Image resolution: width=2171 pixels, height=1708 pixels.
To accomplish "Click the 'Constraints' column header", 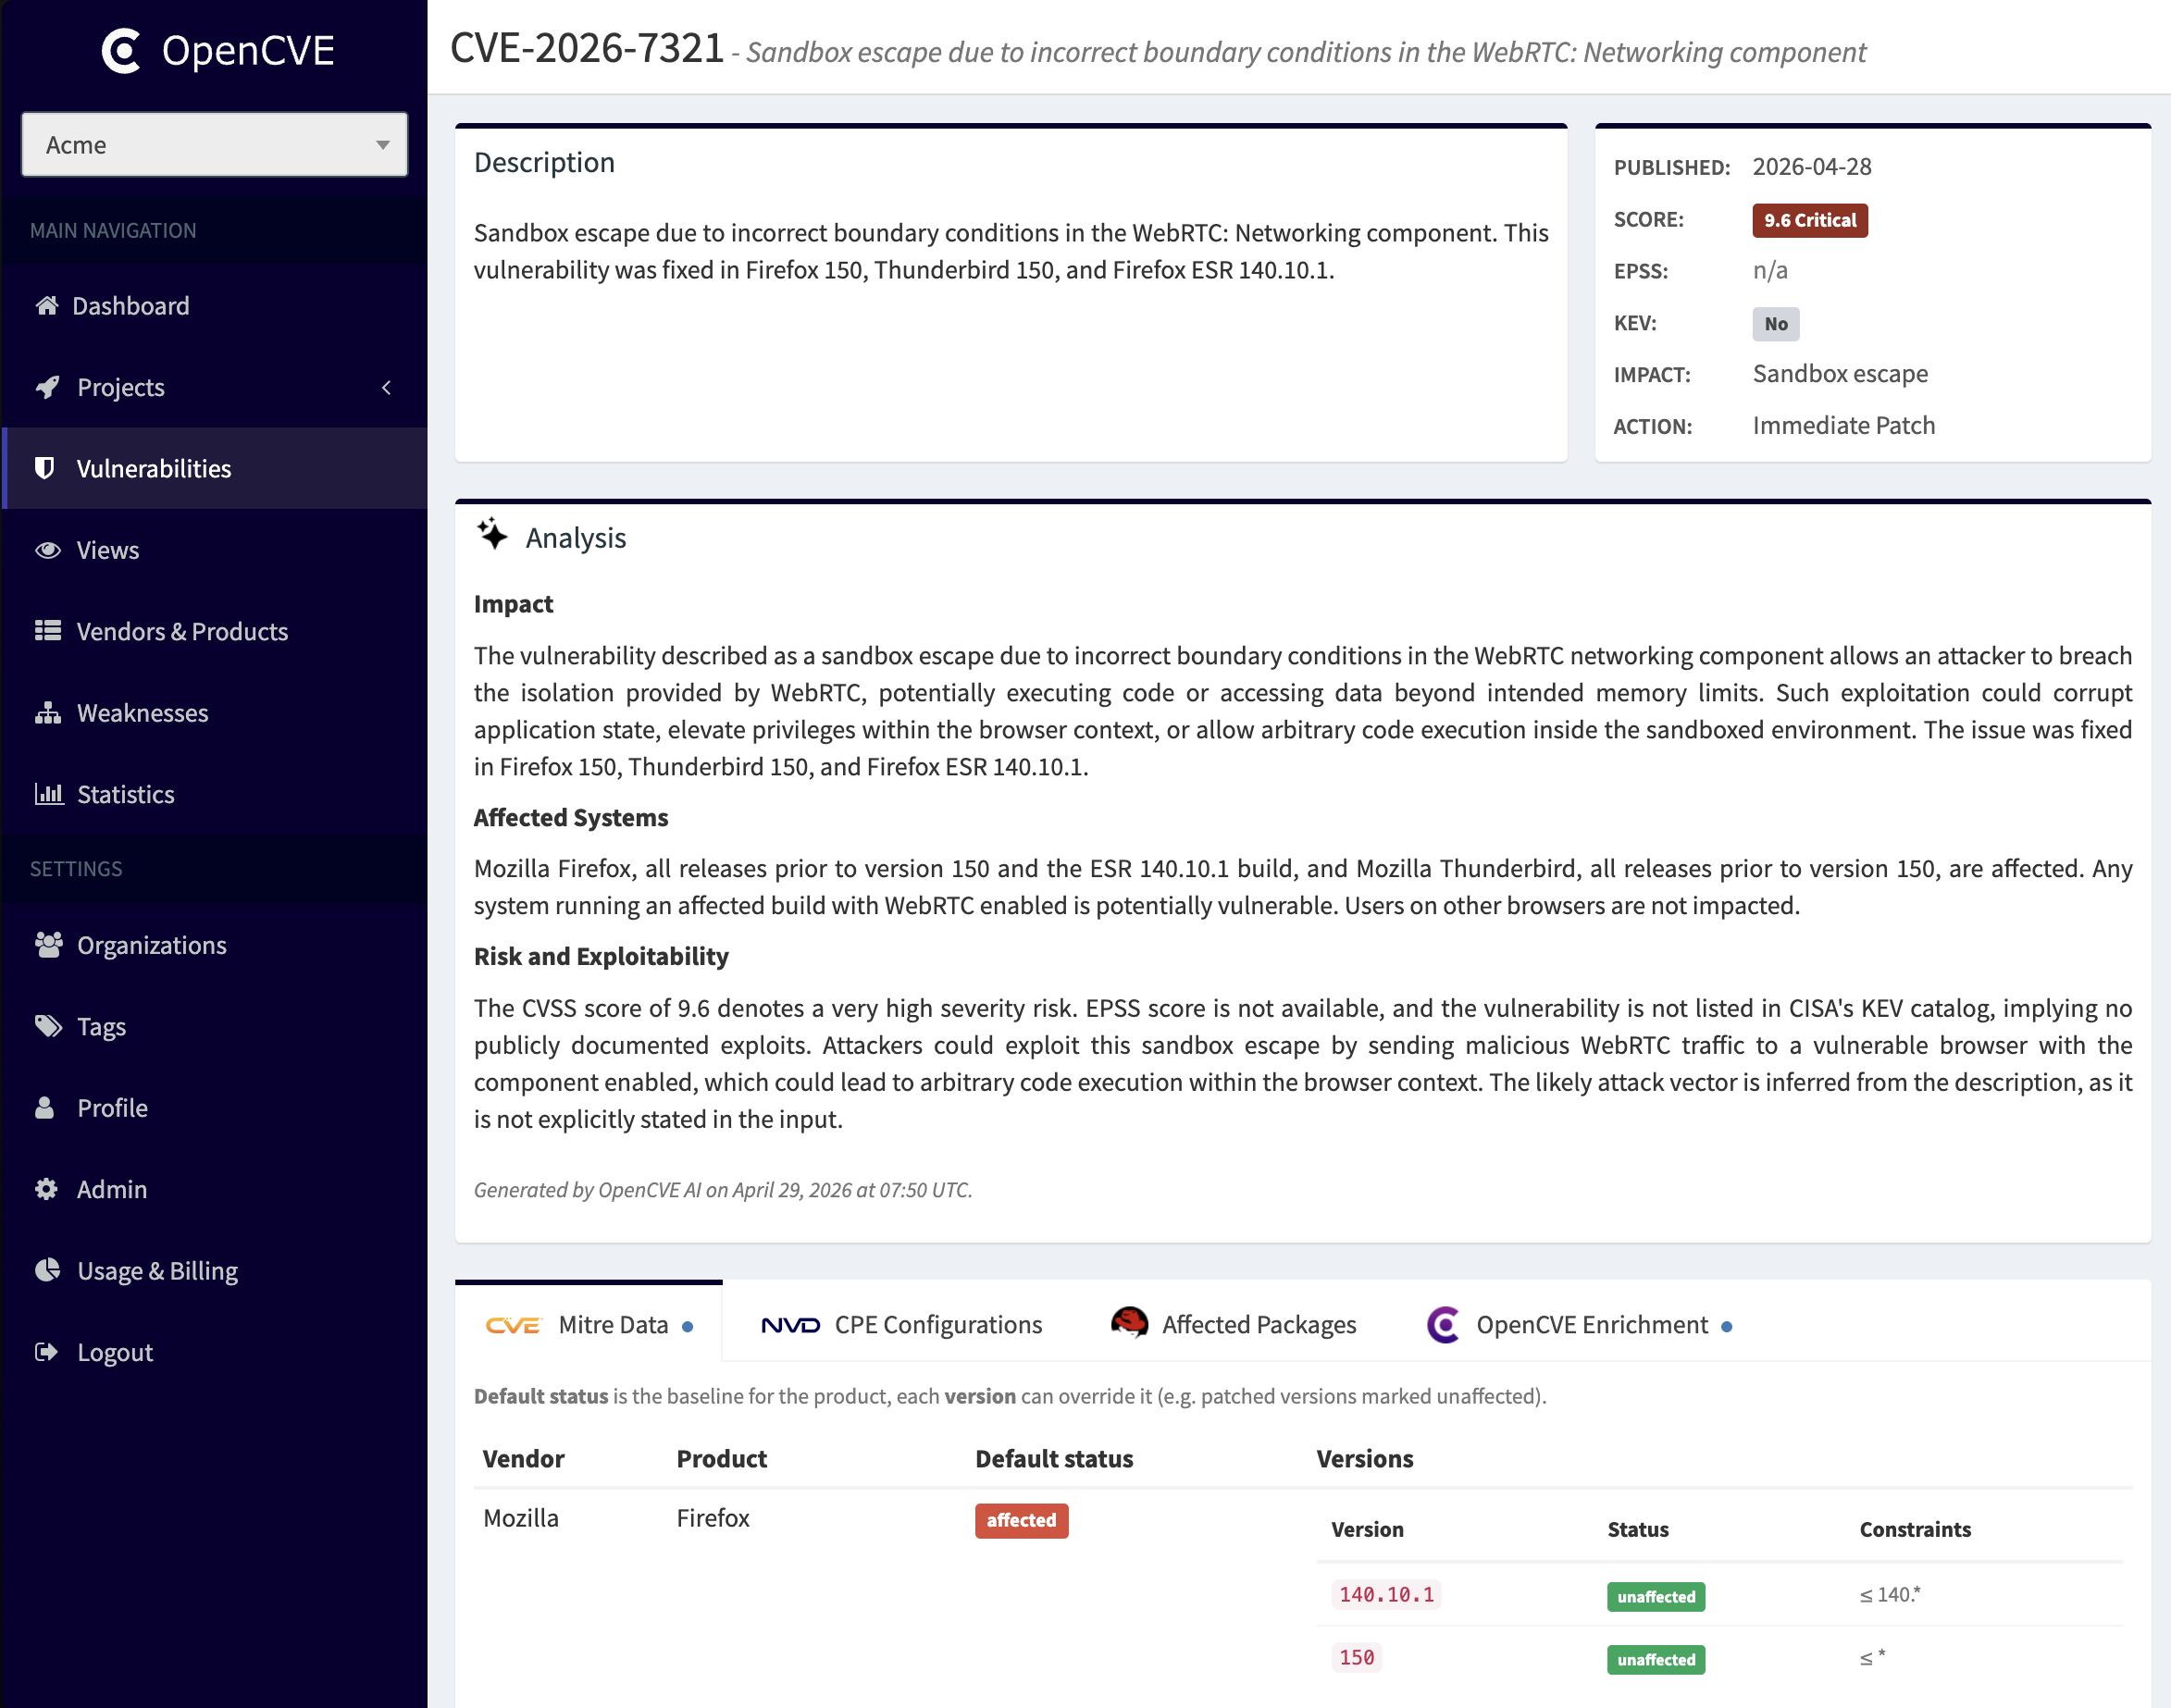I will (1915, 1529).
